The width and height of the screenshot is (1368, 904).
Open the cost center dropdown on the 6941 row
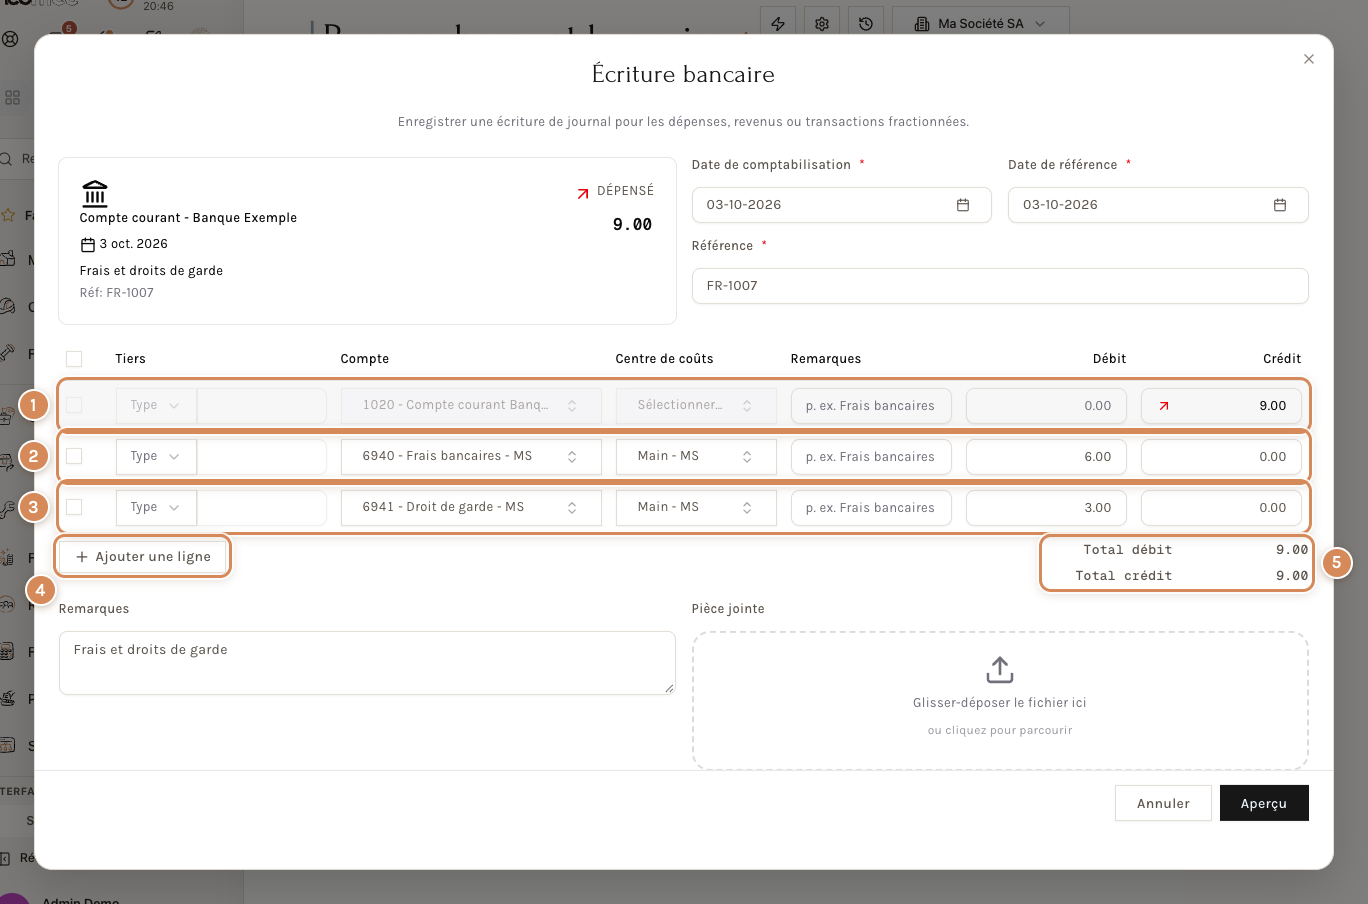(696, 507)
